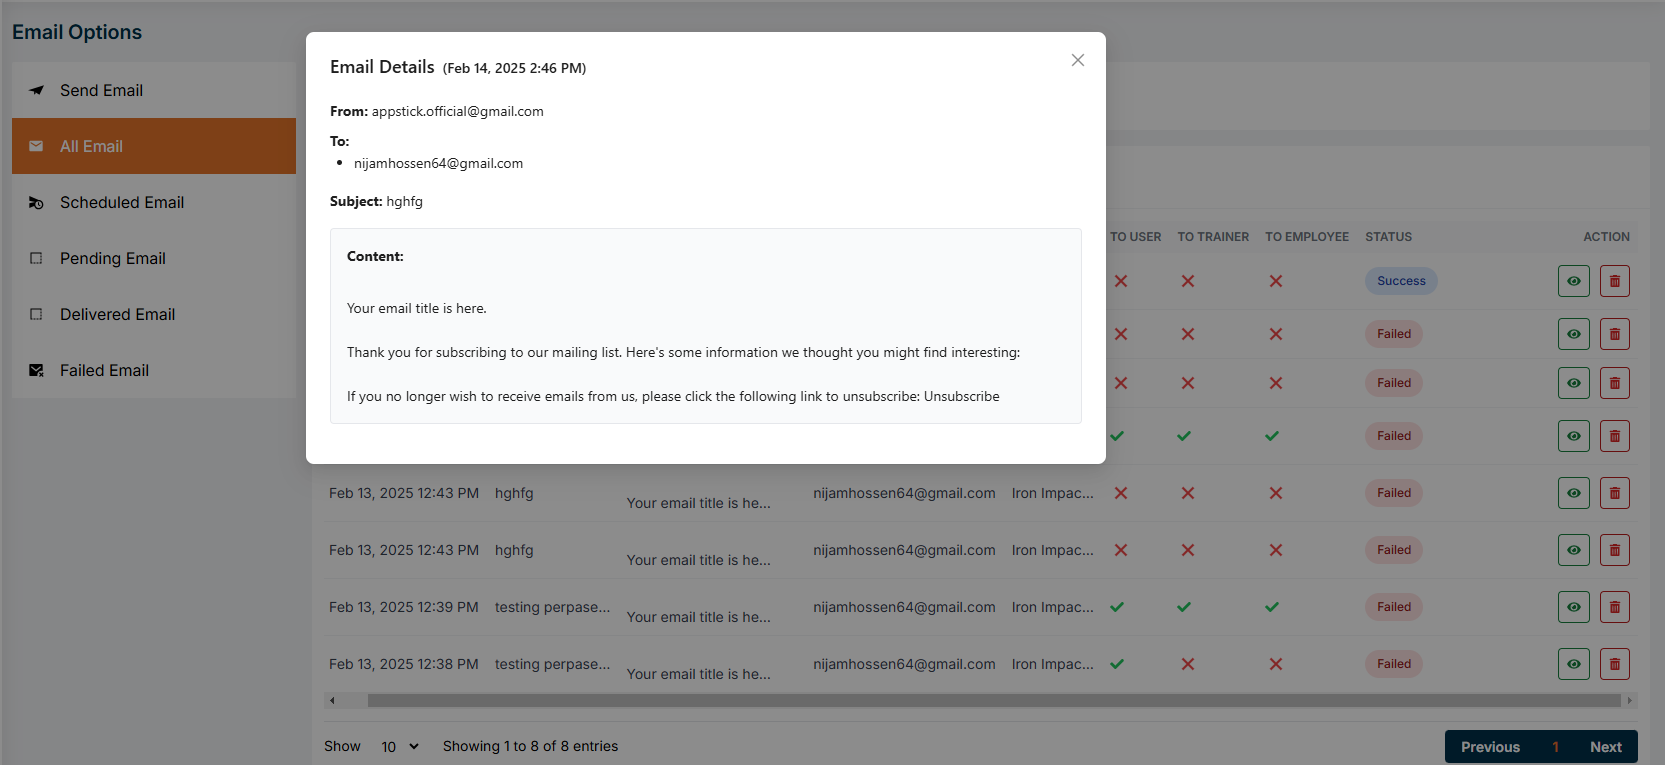Click the TO USER column header

1136,237
